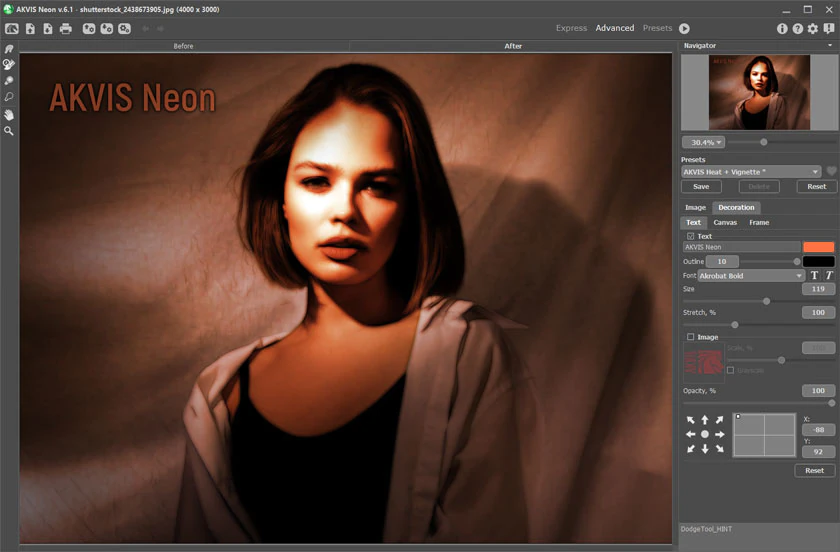Viewport: 840px width, 552px height.
Task: Switch to Express mode
Action: pyautogui.click(x=571, y=28)
